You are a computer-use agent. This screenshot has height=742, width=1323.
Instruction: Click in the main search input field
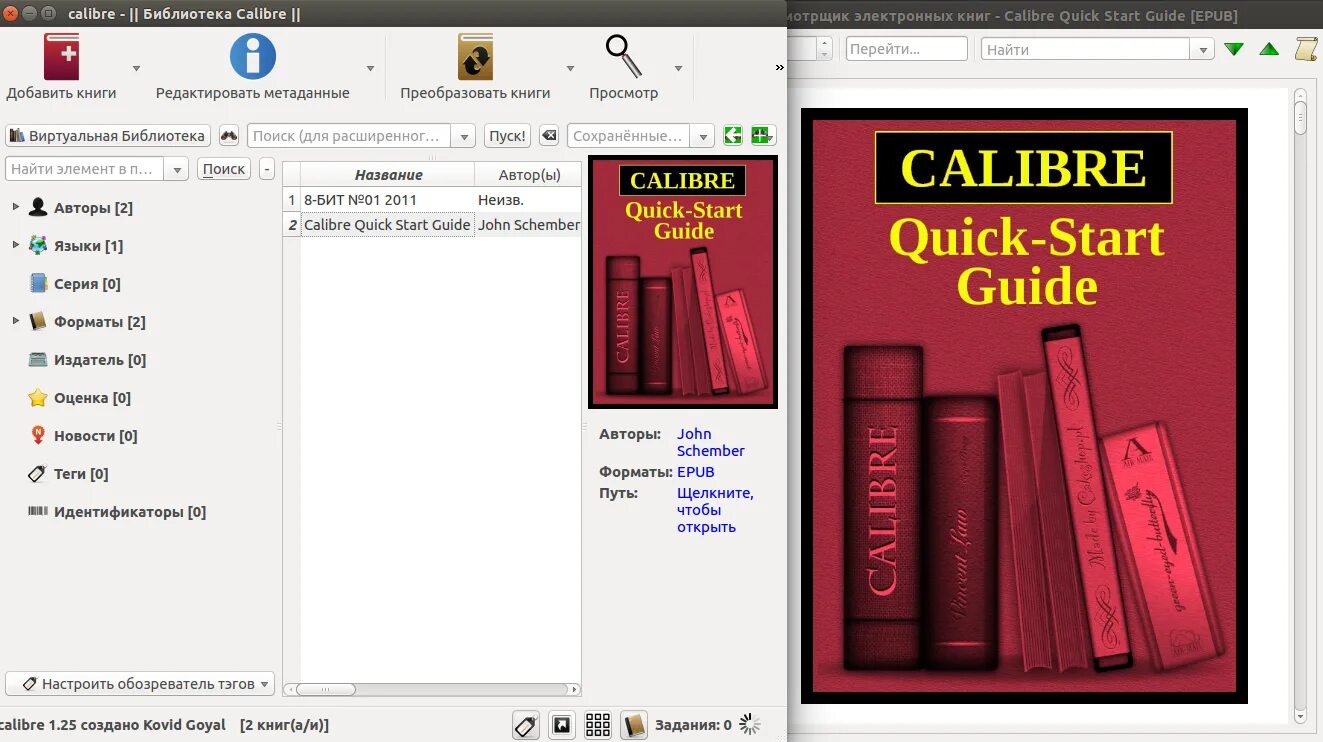tap(350, 136)
